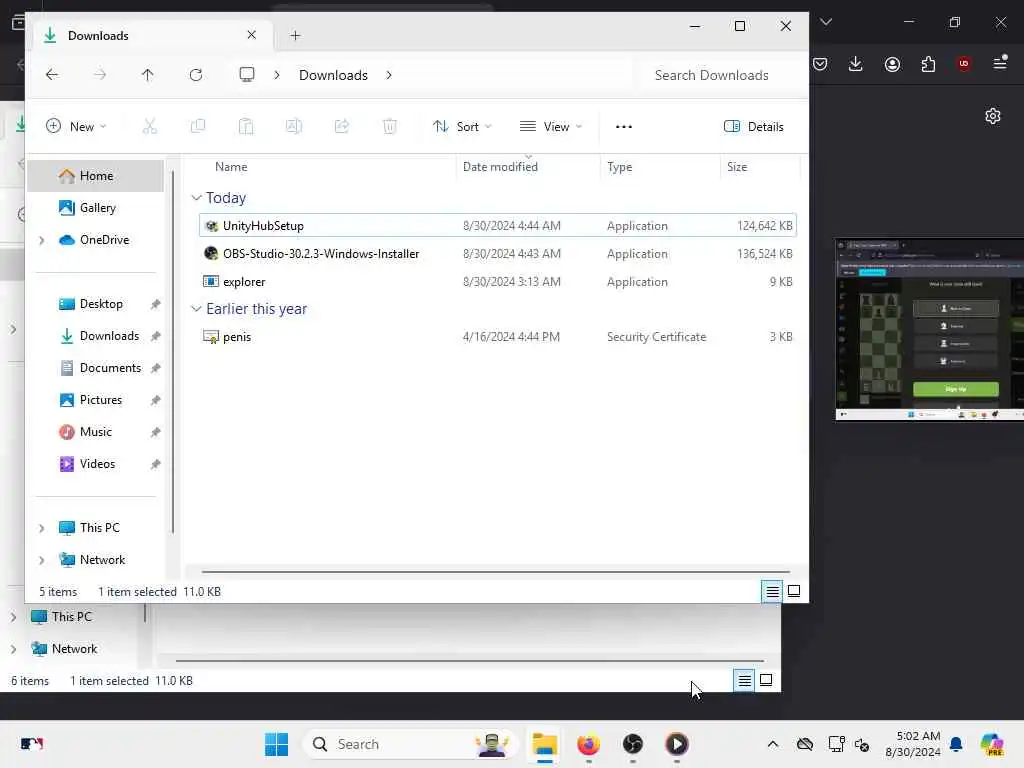Click the Delete trash icon

click(390, 127)
